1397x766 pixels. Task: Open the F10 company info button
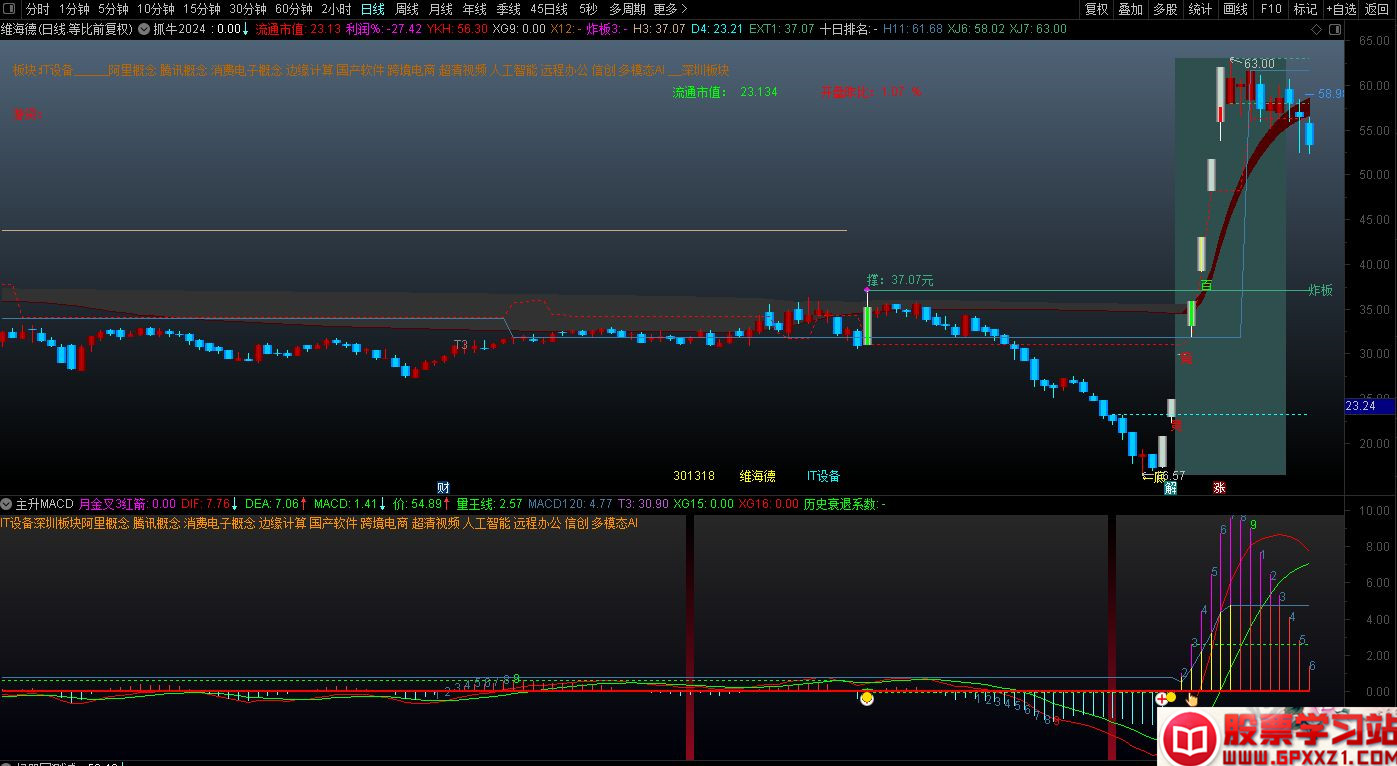pyautogui.click(x=1270, y=9)
